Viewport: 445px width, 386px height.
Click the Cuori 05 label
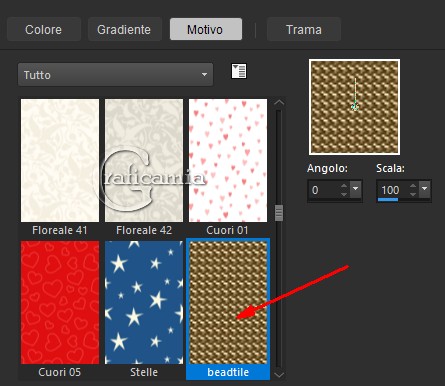click(x=60, y=372)
